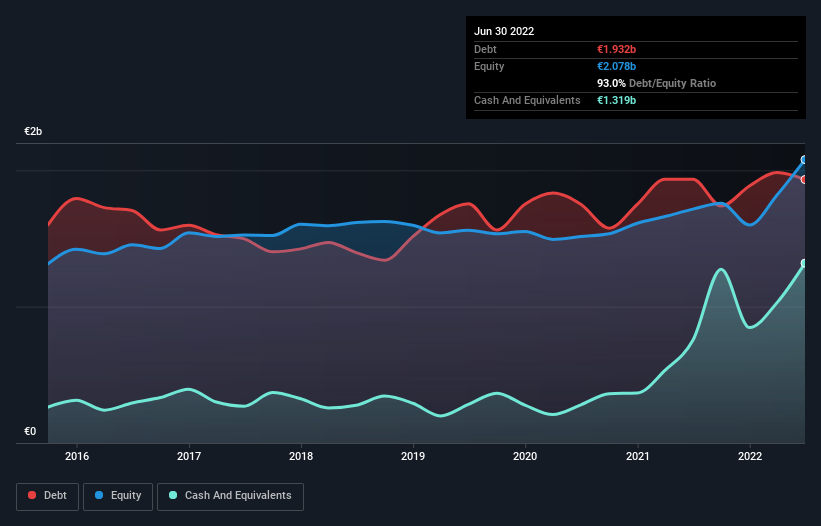Select the 2017 x-axis label

tap(189, 457)
